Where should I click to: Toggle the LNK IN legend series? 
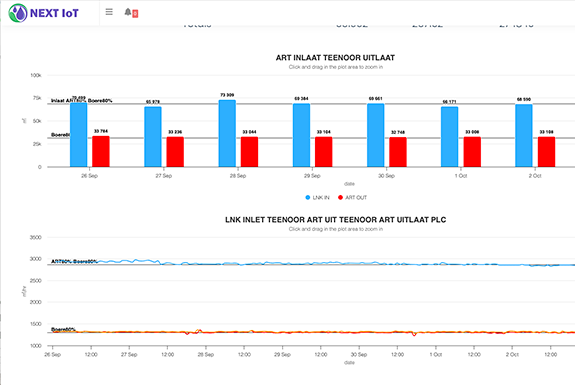click(x=318, y=197)
